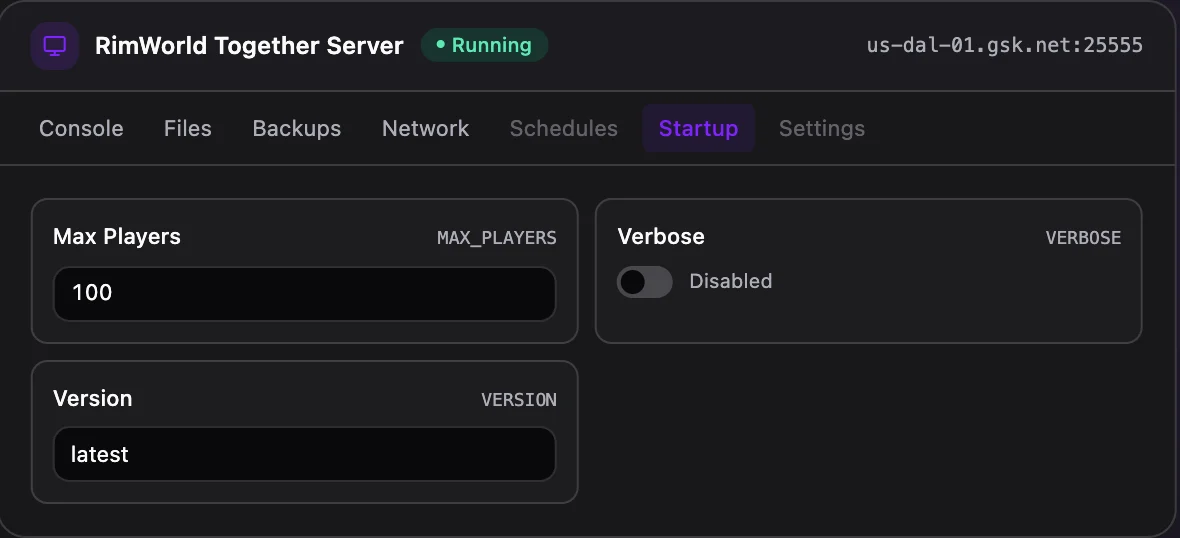Go to the Network tab
Screen dimensions: 1180x538
tap(425, 129)
